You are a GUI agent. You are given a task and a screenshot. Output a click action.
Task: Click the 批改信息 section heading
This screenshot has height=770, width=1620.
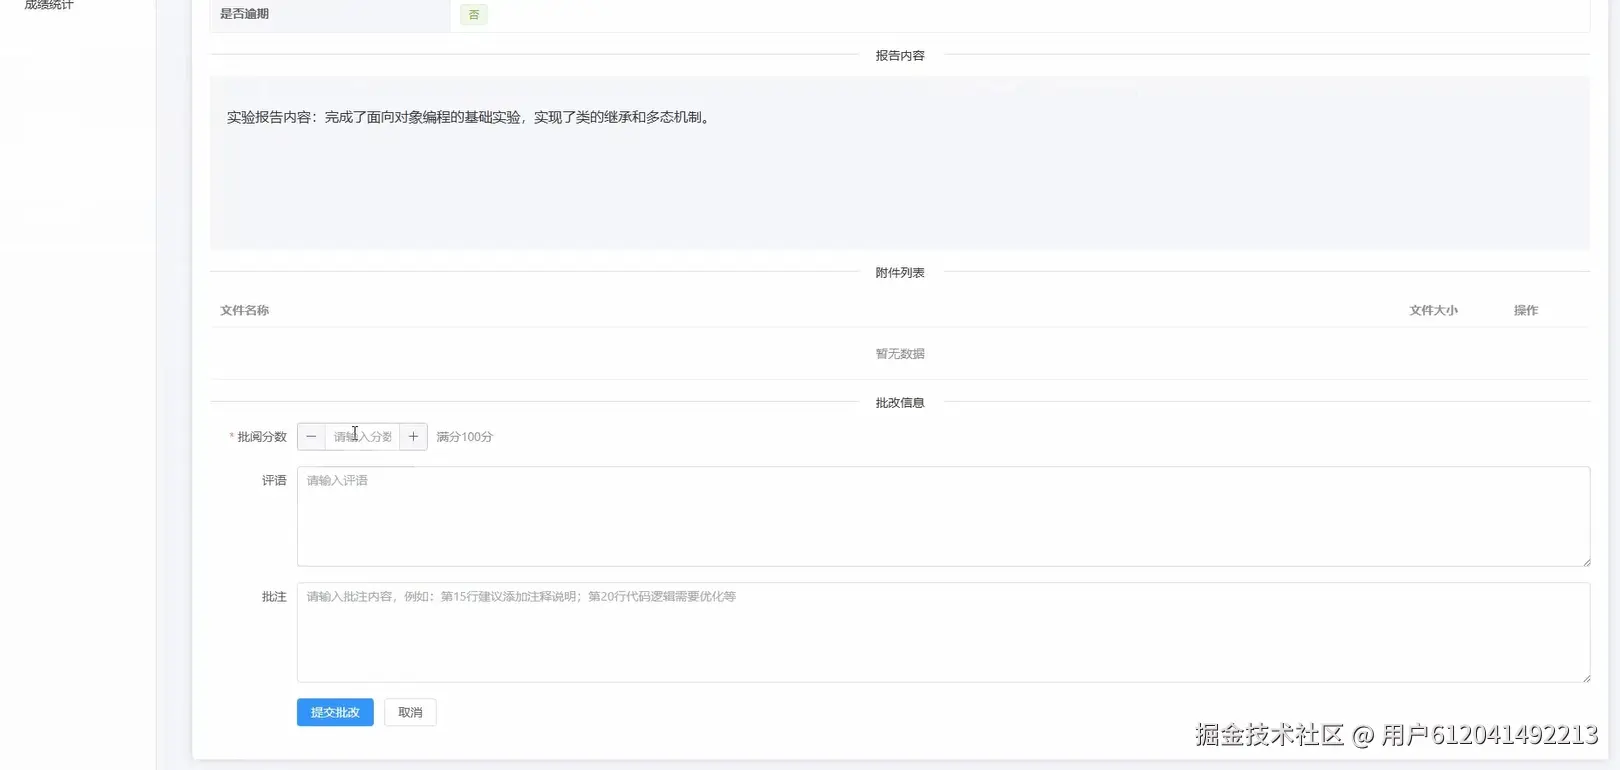(900, 403)
